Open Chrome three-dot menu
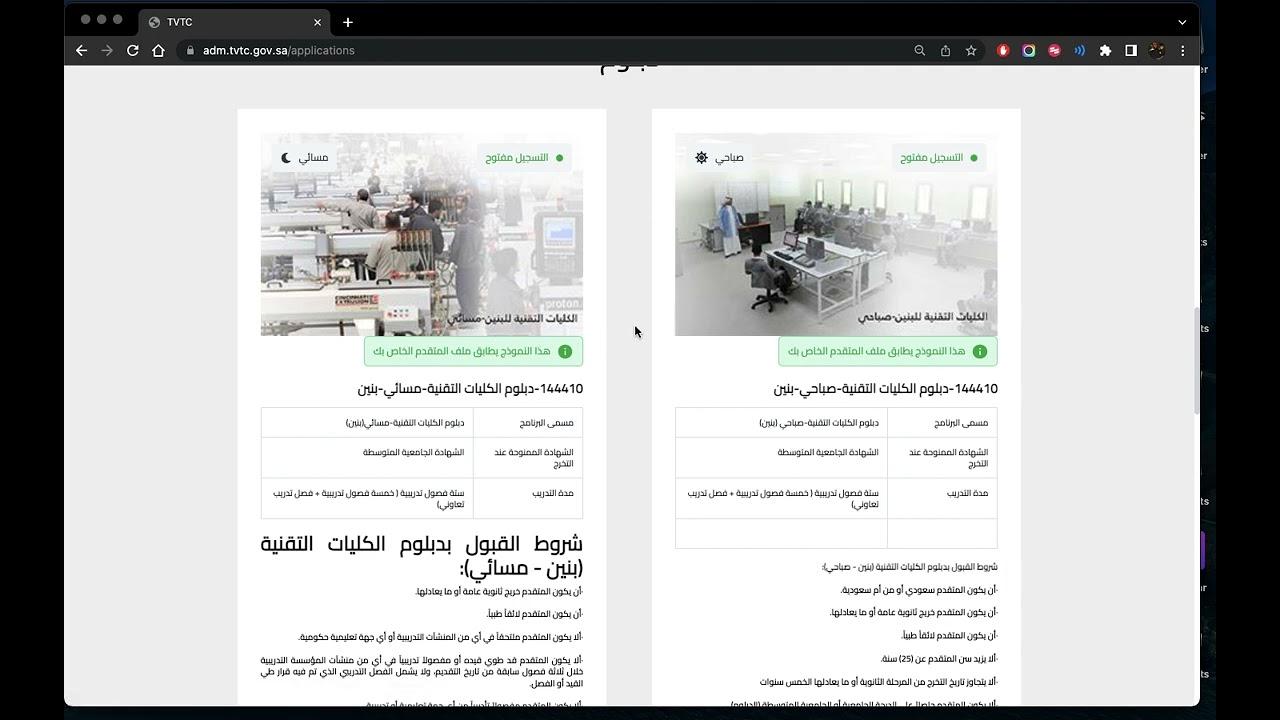 pos(1183,50)
